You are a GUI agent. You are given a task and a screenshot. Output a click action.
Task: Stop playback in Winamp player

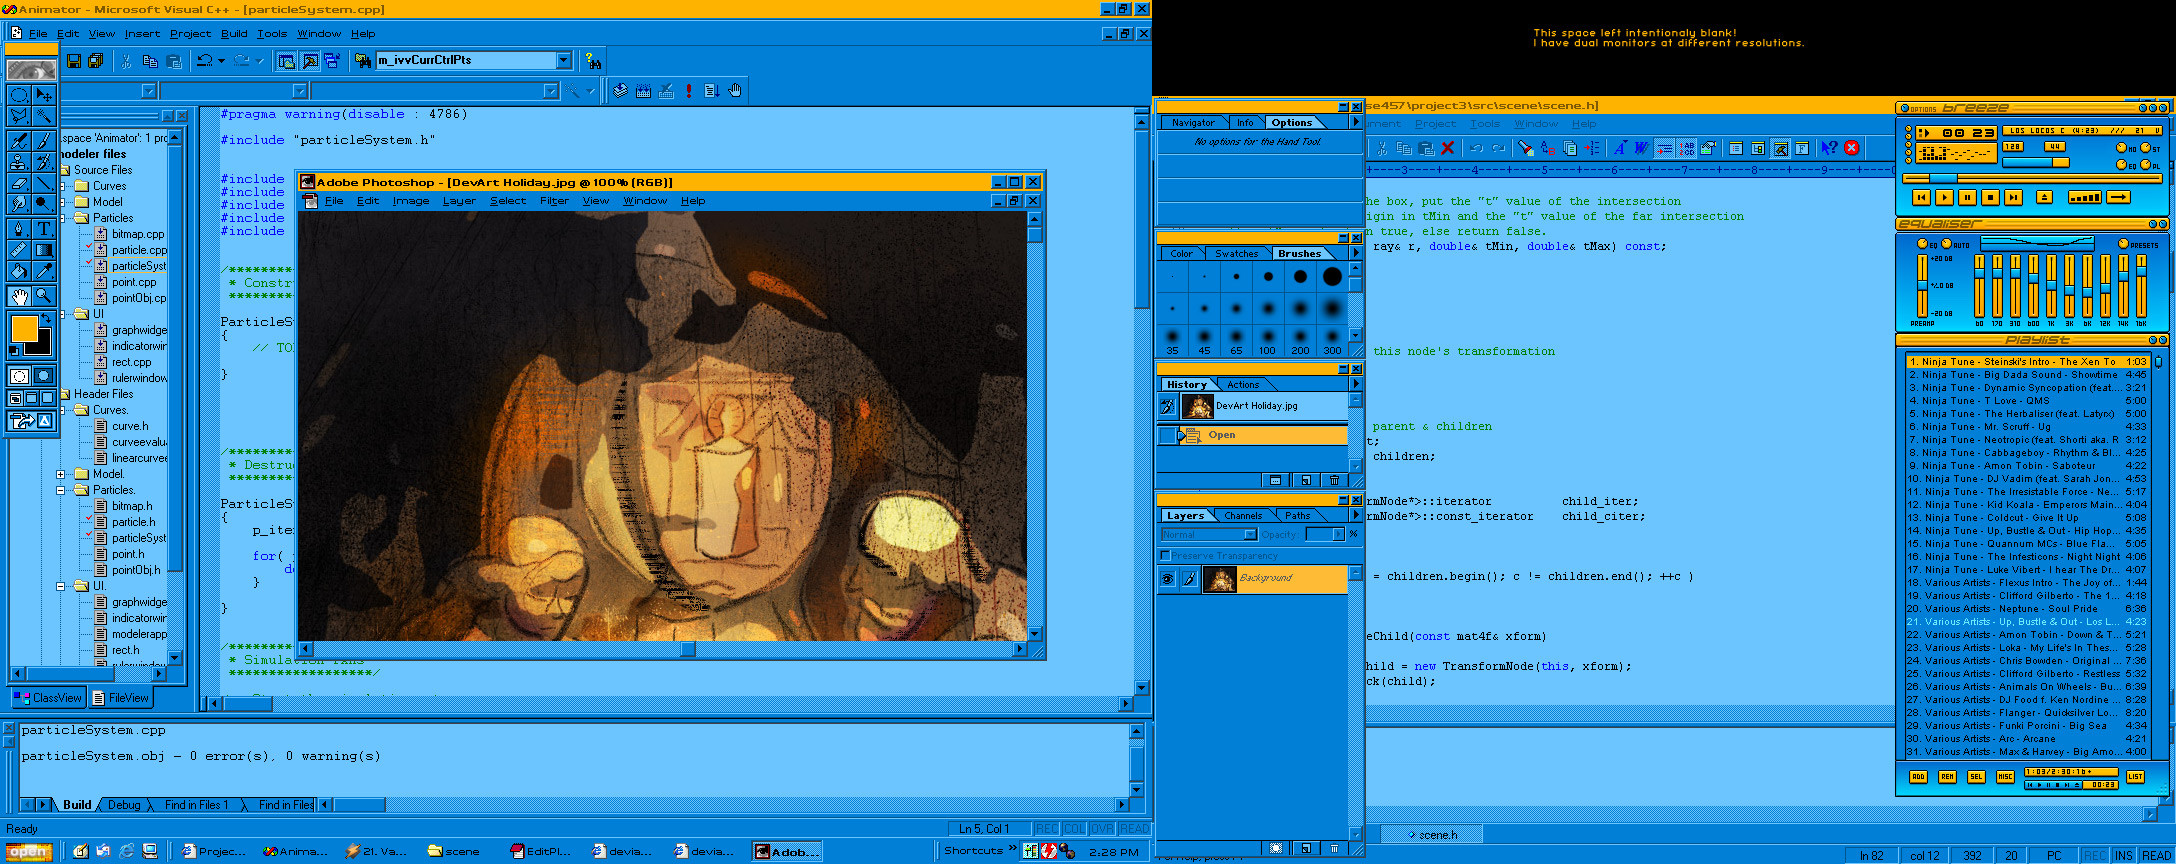pos(1990,198)
